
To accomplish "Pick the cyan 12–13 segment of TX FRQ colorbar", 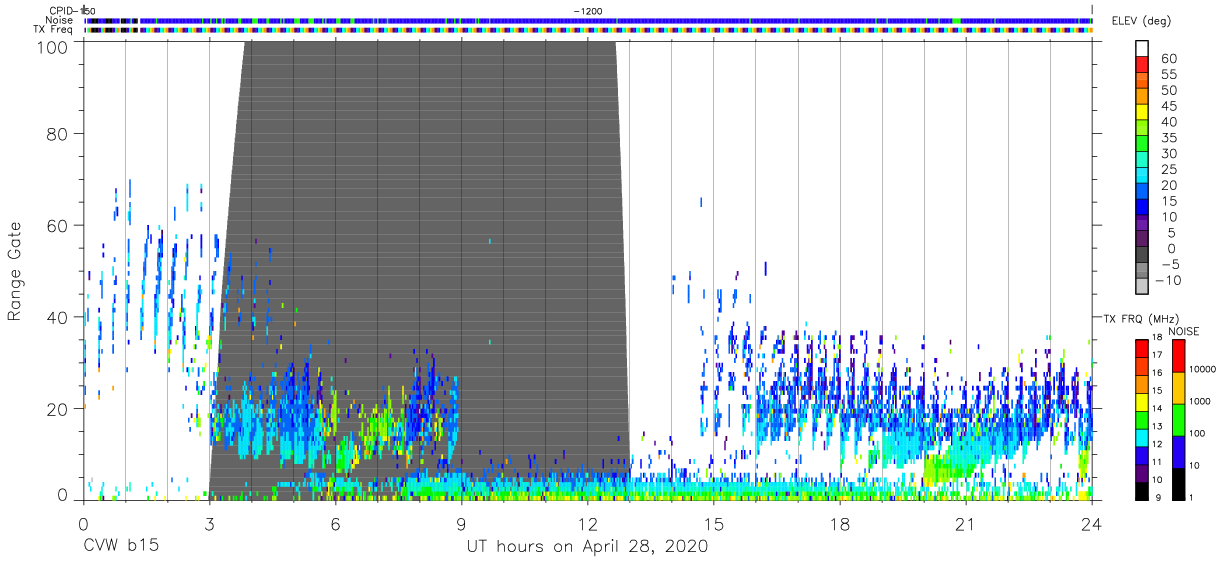I will tap(1141, 436).
